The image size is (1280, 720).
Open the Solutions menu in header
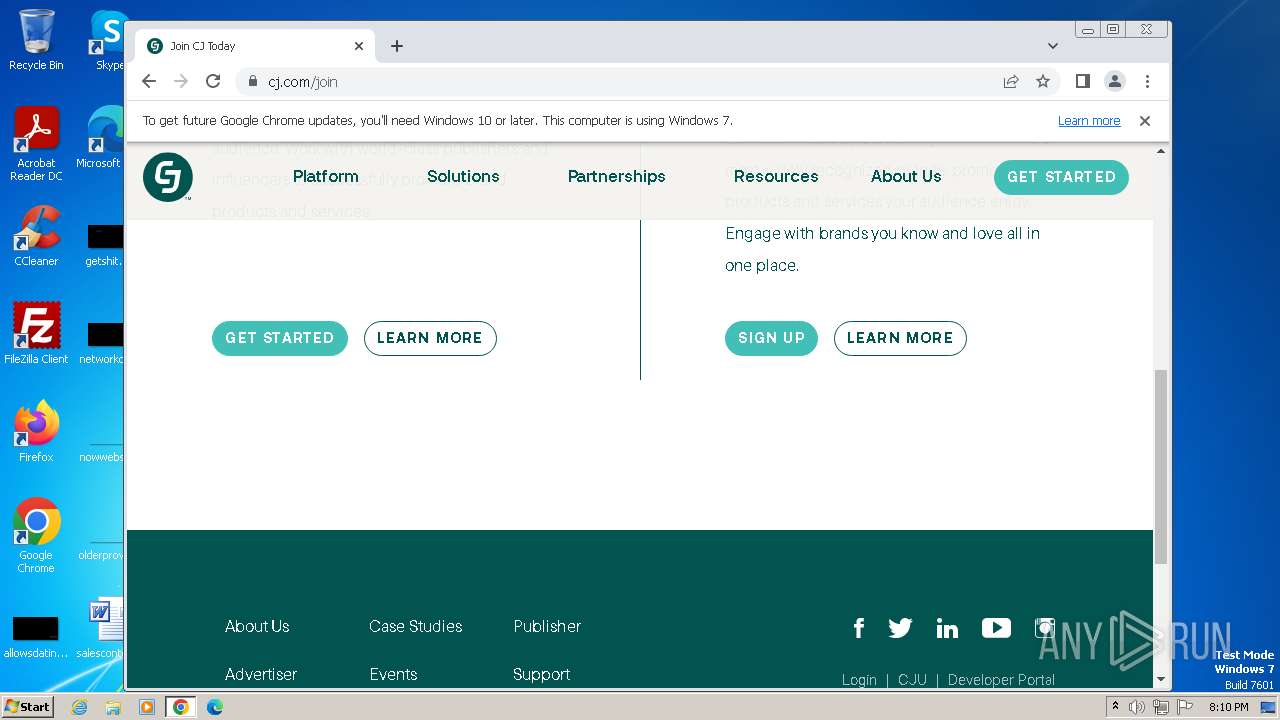pos(463,176)
